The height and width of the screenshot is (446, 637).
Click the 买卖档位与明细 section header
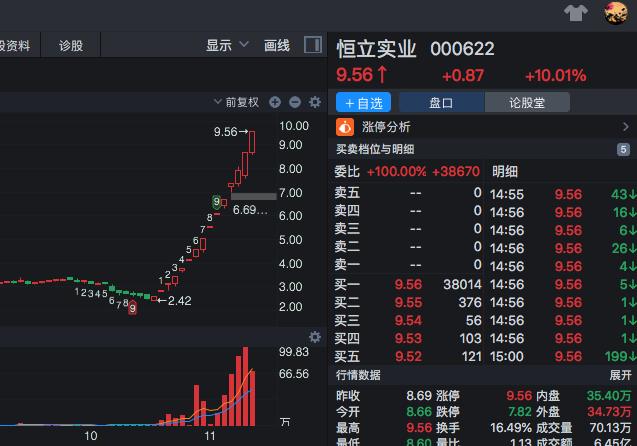pyautogui.click(x=375, y=149)
